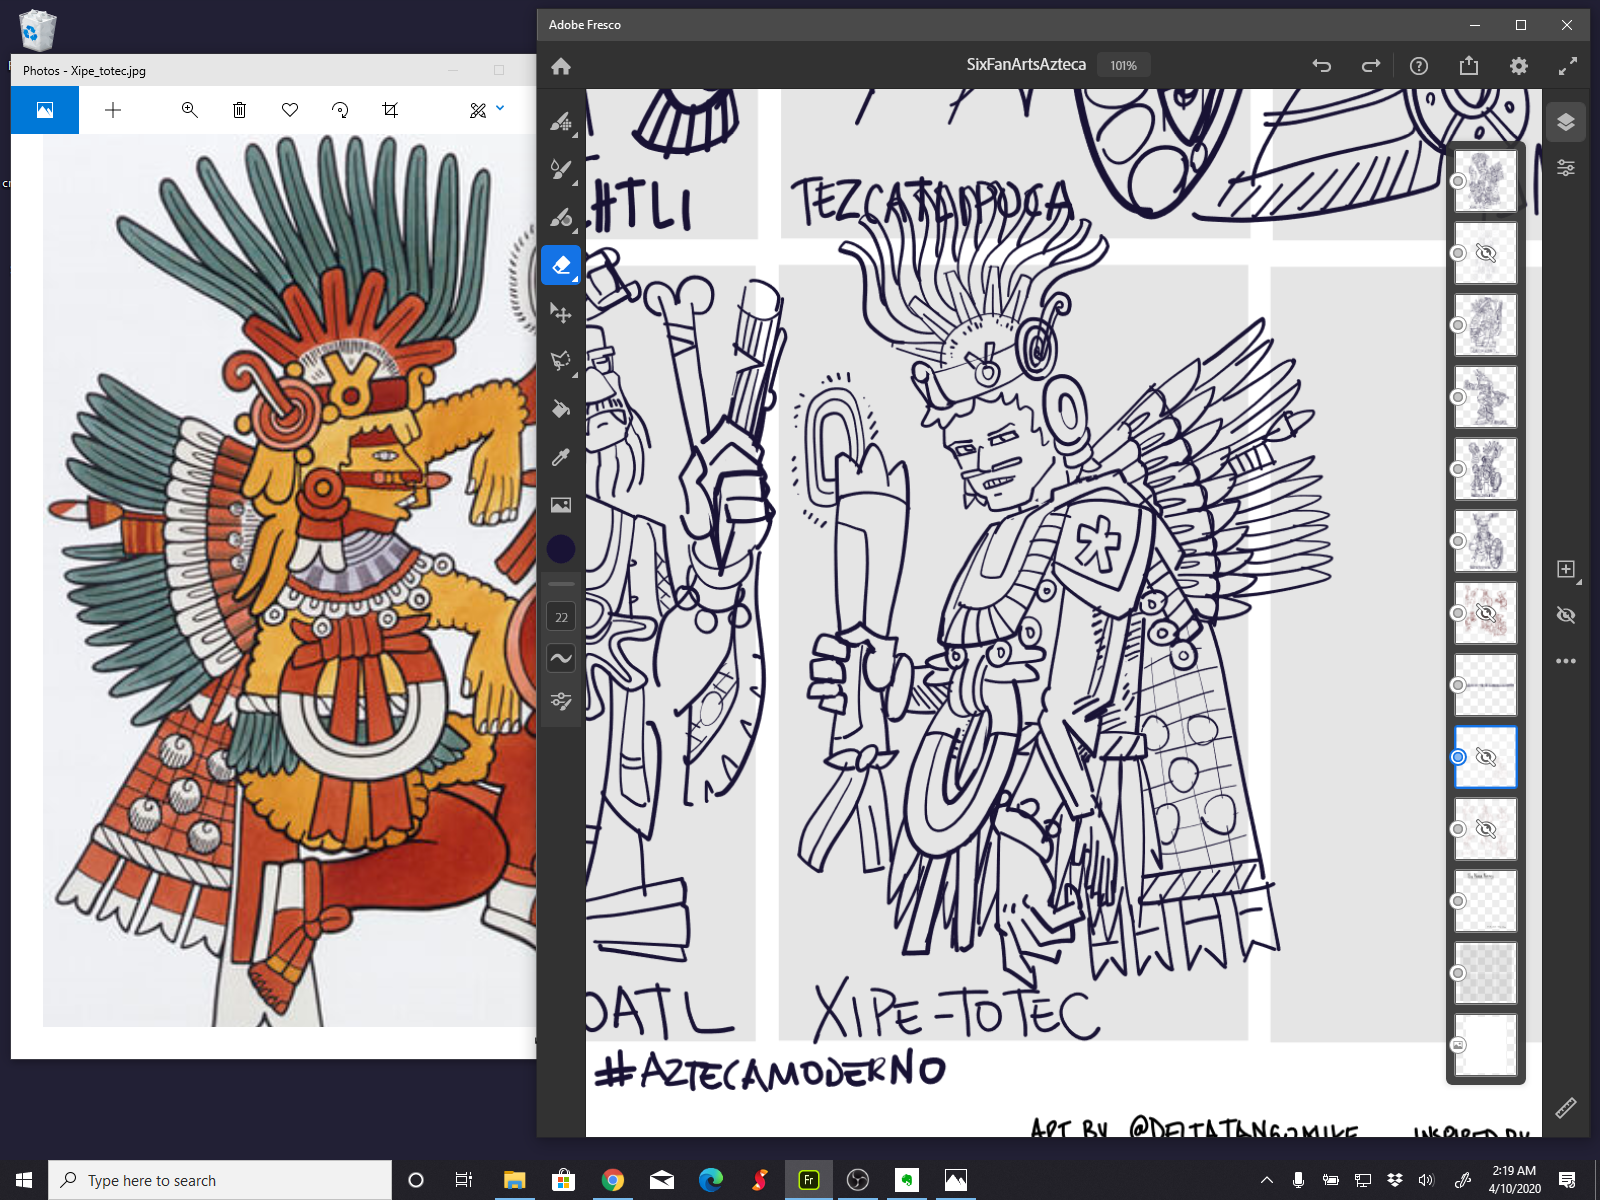This screenshot has height=1200, width=1600.
Task: Show the selected blue-outlined hidden layer
Action: click(1486, 757)
